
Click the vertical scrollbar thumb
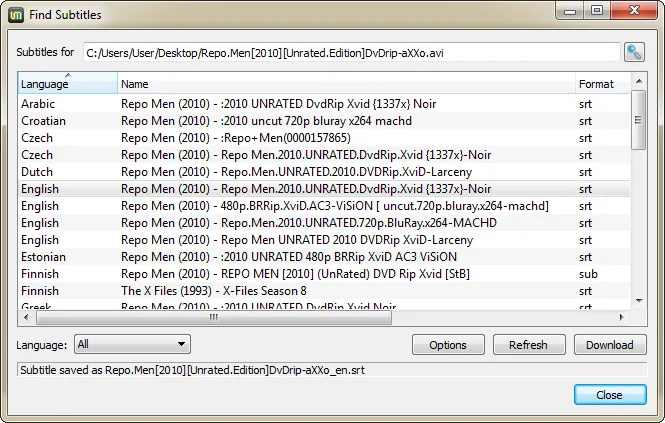pos(639,120)
